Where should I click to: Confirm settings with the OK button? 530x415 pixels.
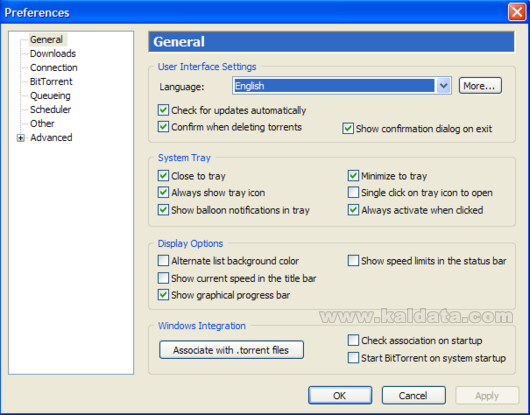(340, 395)
